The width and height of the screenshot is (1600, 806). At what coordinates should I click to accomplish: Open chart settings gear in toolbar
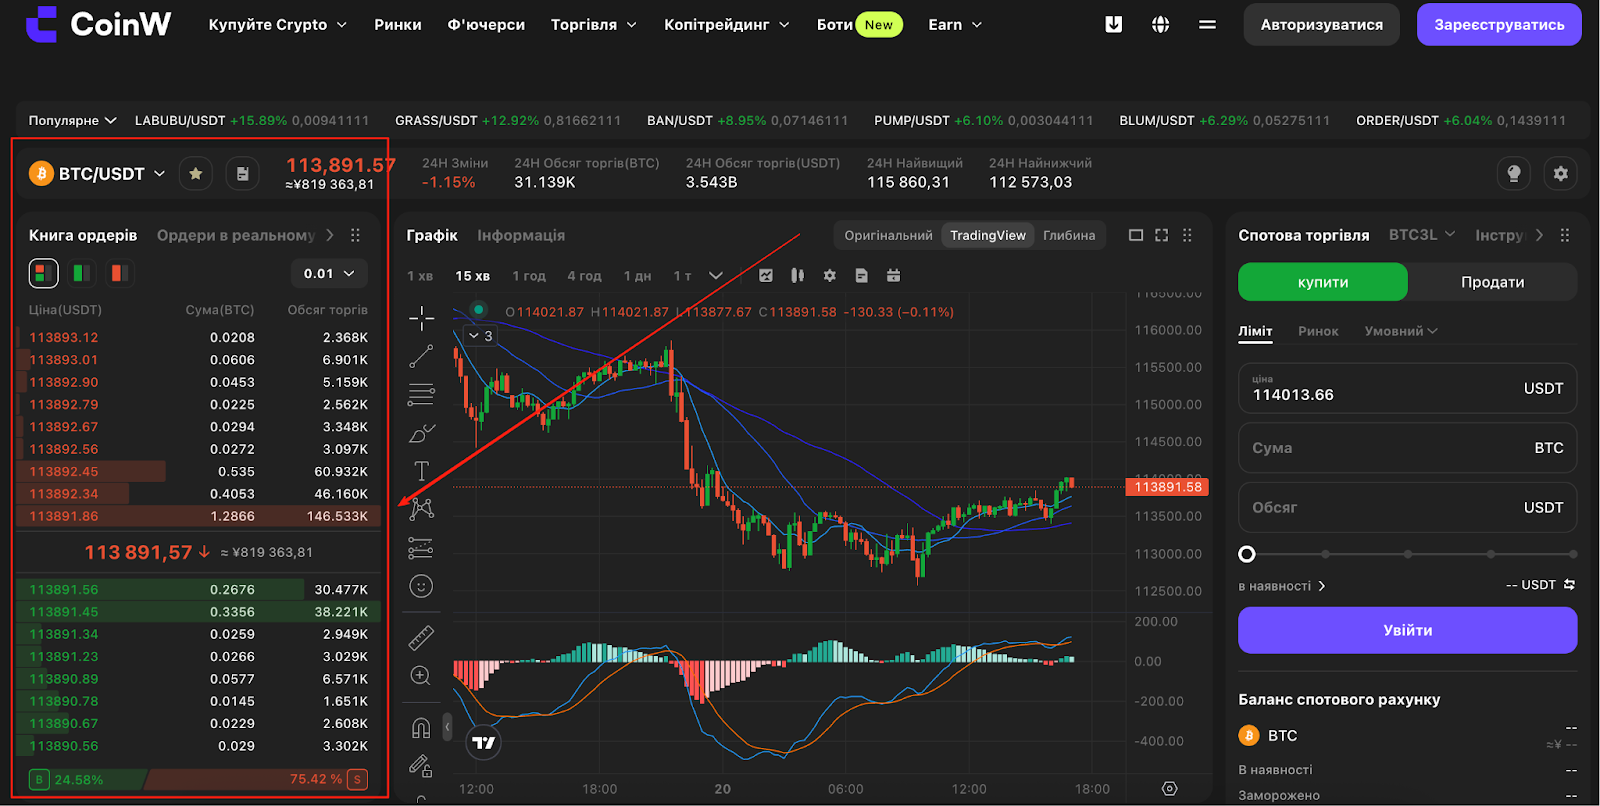829,275
